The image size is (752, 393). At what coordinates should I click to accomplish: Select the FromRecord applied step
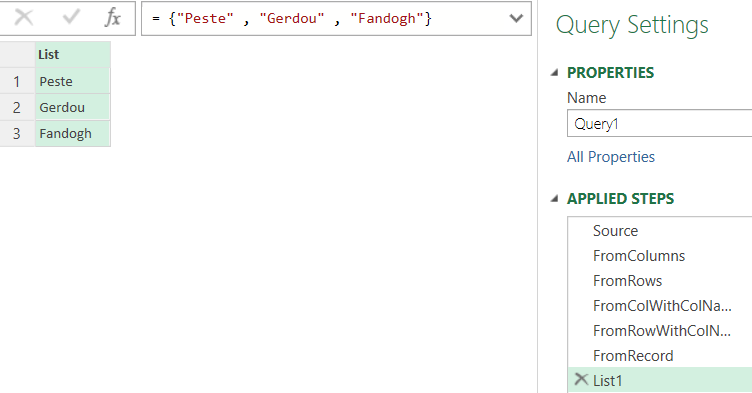click(x=660, y=356)
